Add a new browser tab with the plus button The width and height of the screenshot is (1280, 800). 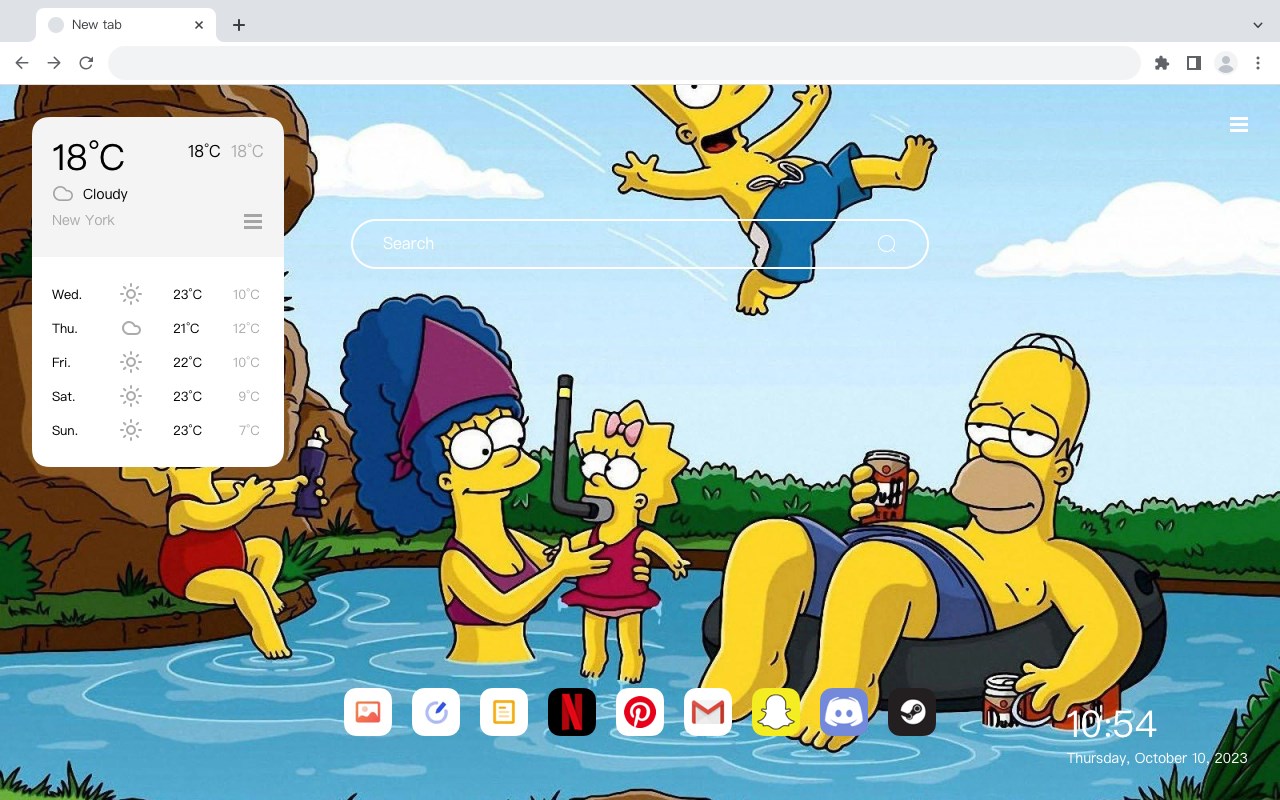(238, 25)
